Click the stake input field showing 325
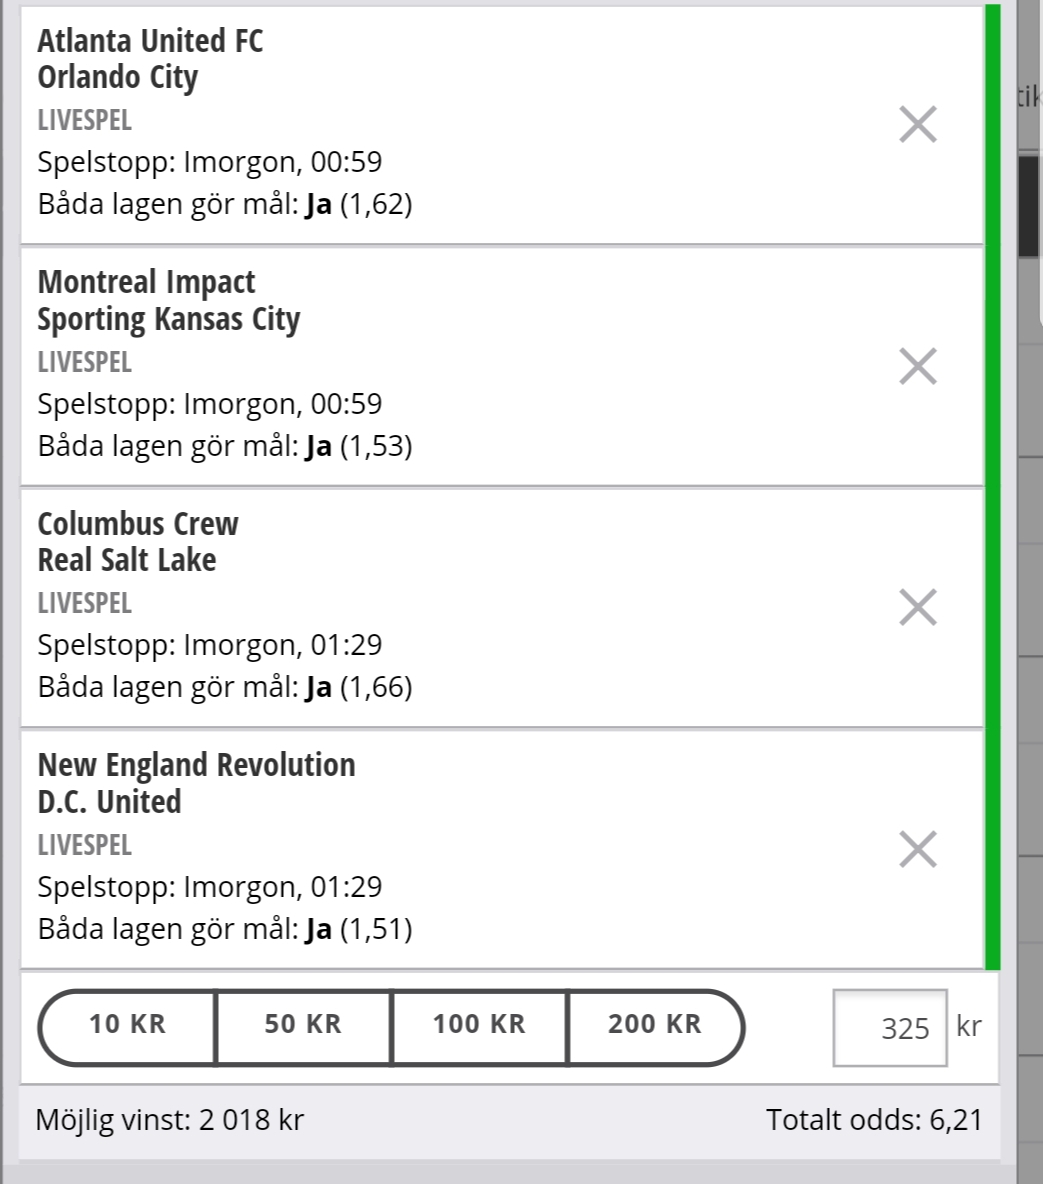Viewport: 1043px width, 1184px height. (x=890, y=1028)
